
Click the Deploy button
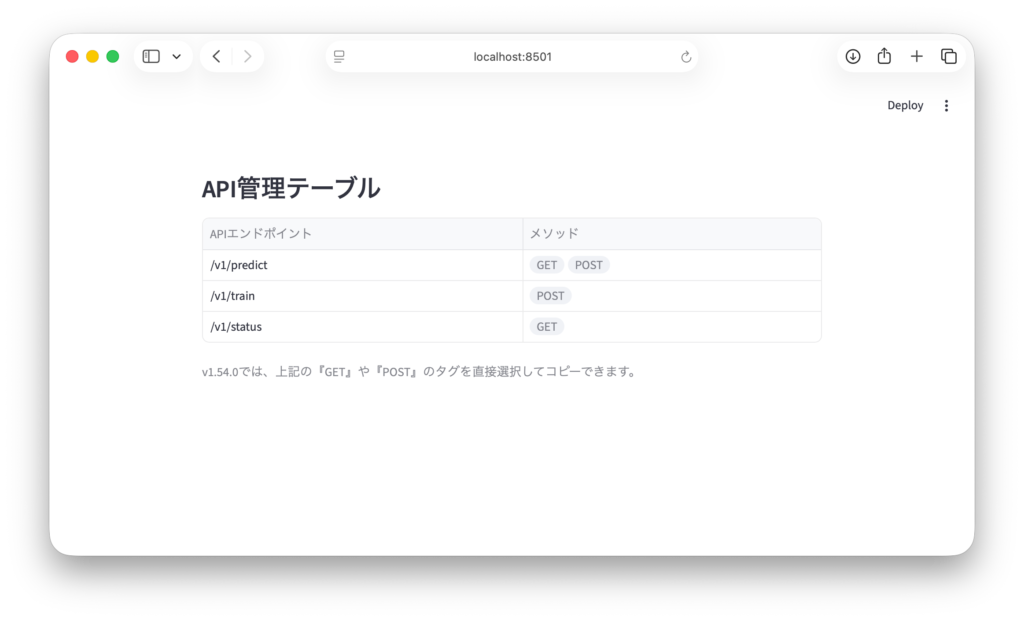pos(905,106)
